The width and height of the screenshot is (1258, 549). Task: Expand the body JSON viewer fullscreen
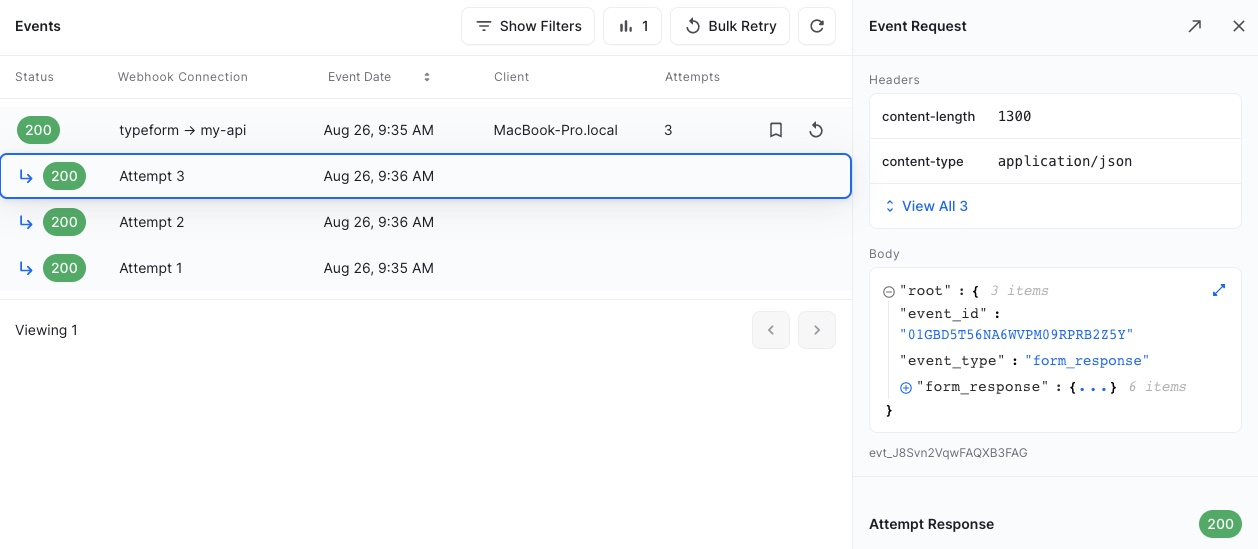tap(1218, 290)
